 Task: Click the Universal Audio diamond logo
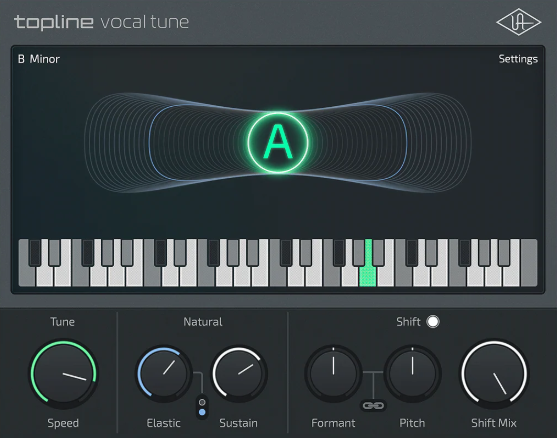coord(518,22)
